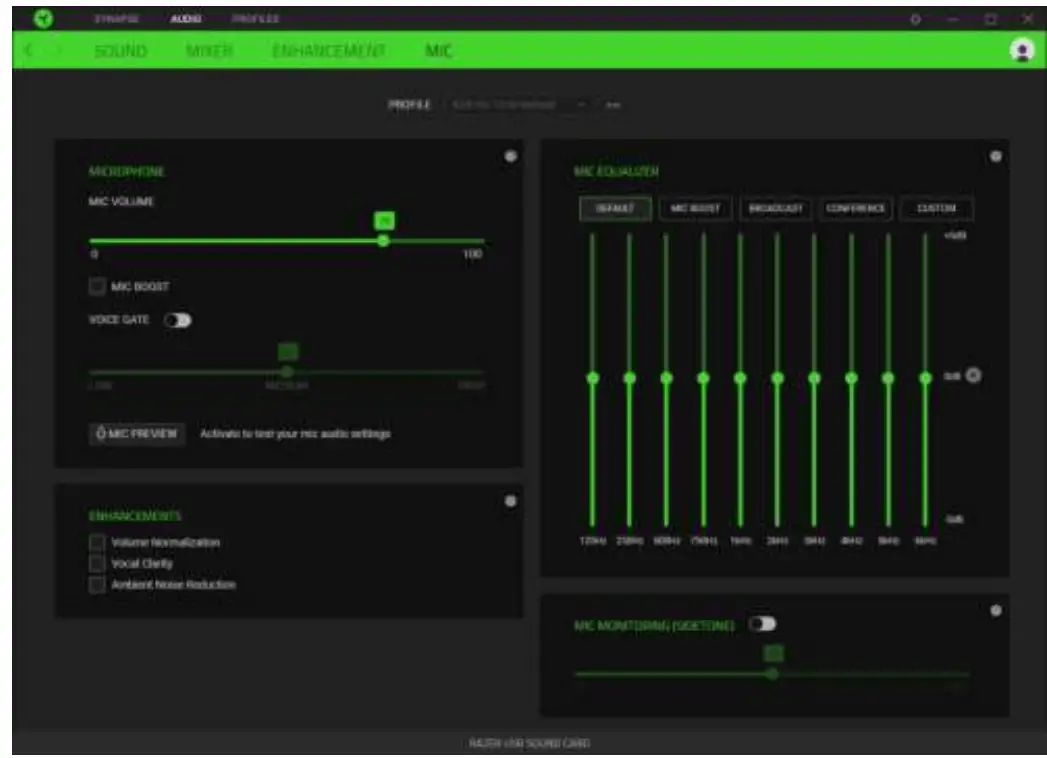This screenshot has height=758, width=1047.
Task: Click the 250Hz equalizer band handle
Action: pos(629,378)
